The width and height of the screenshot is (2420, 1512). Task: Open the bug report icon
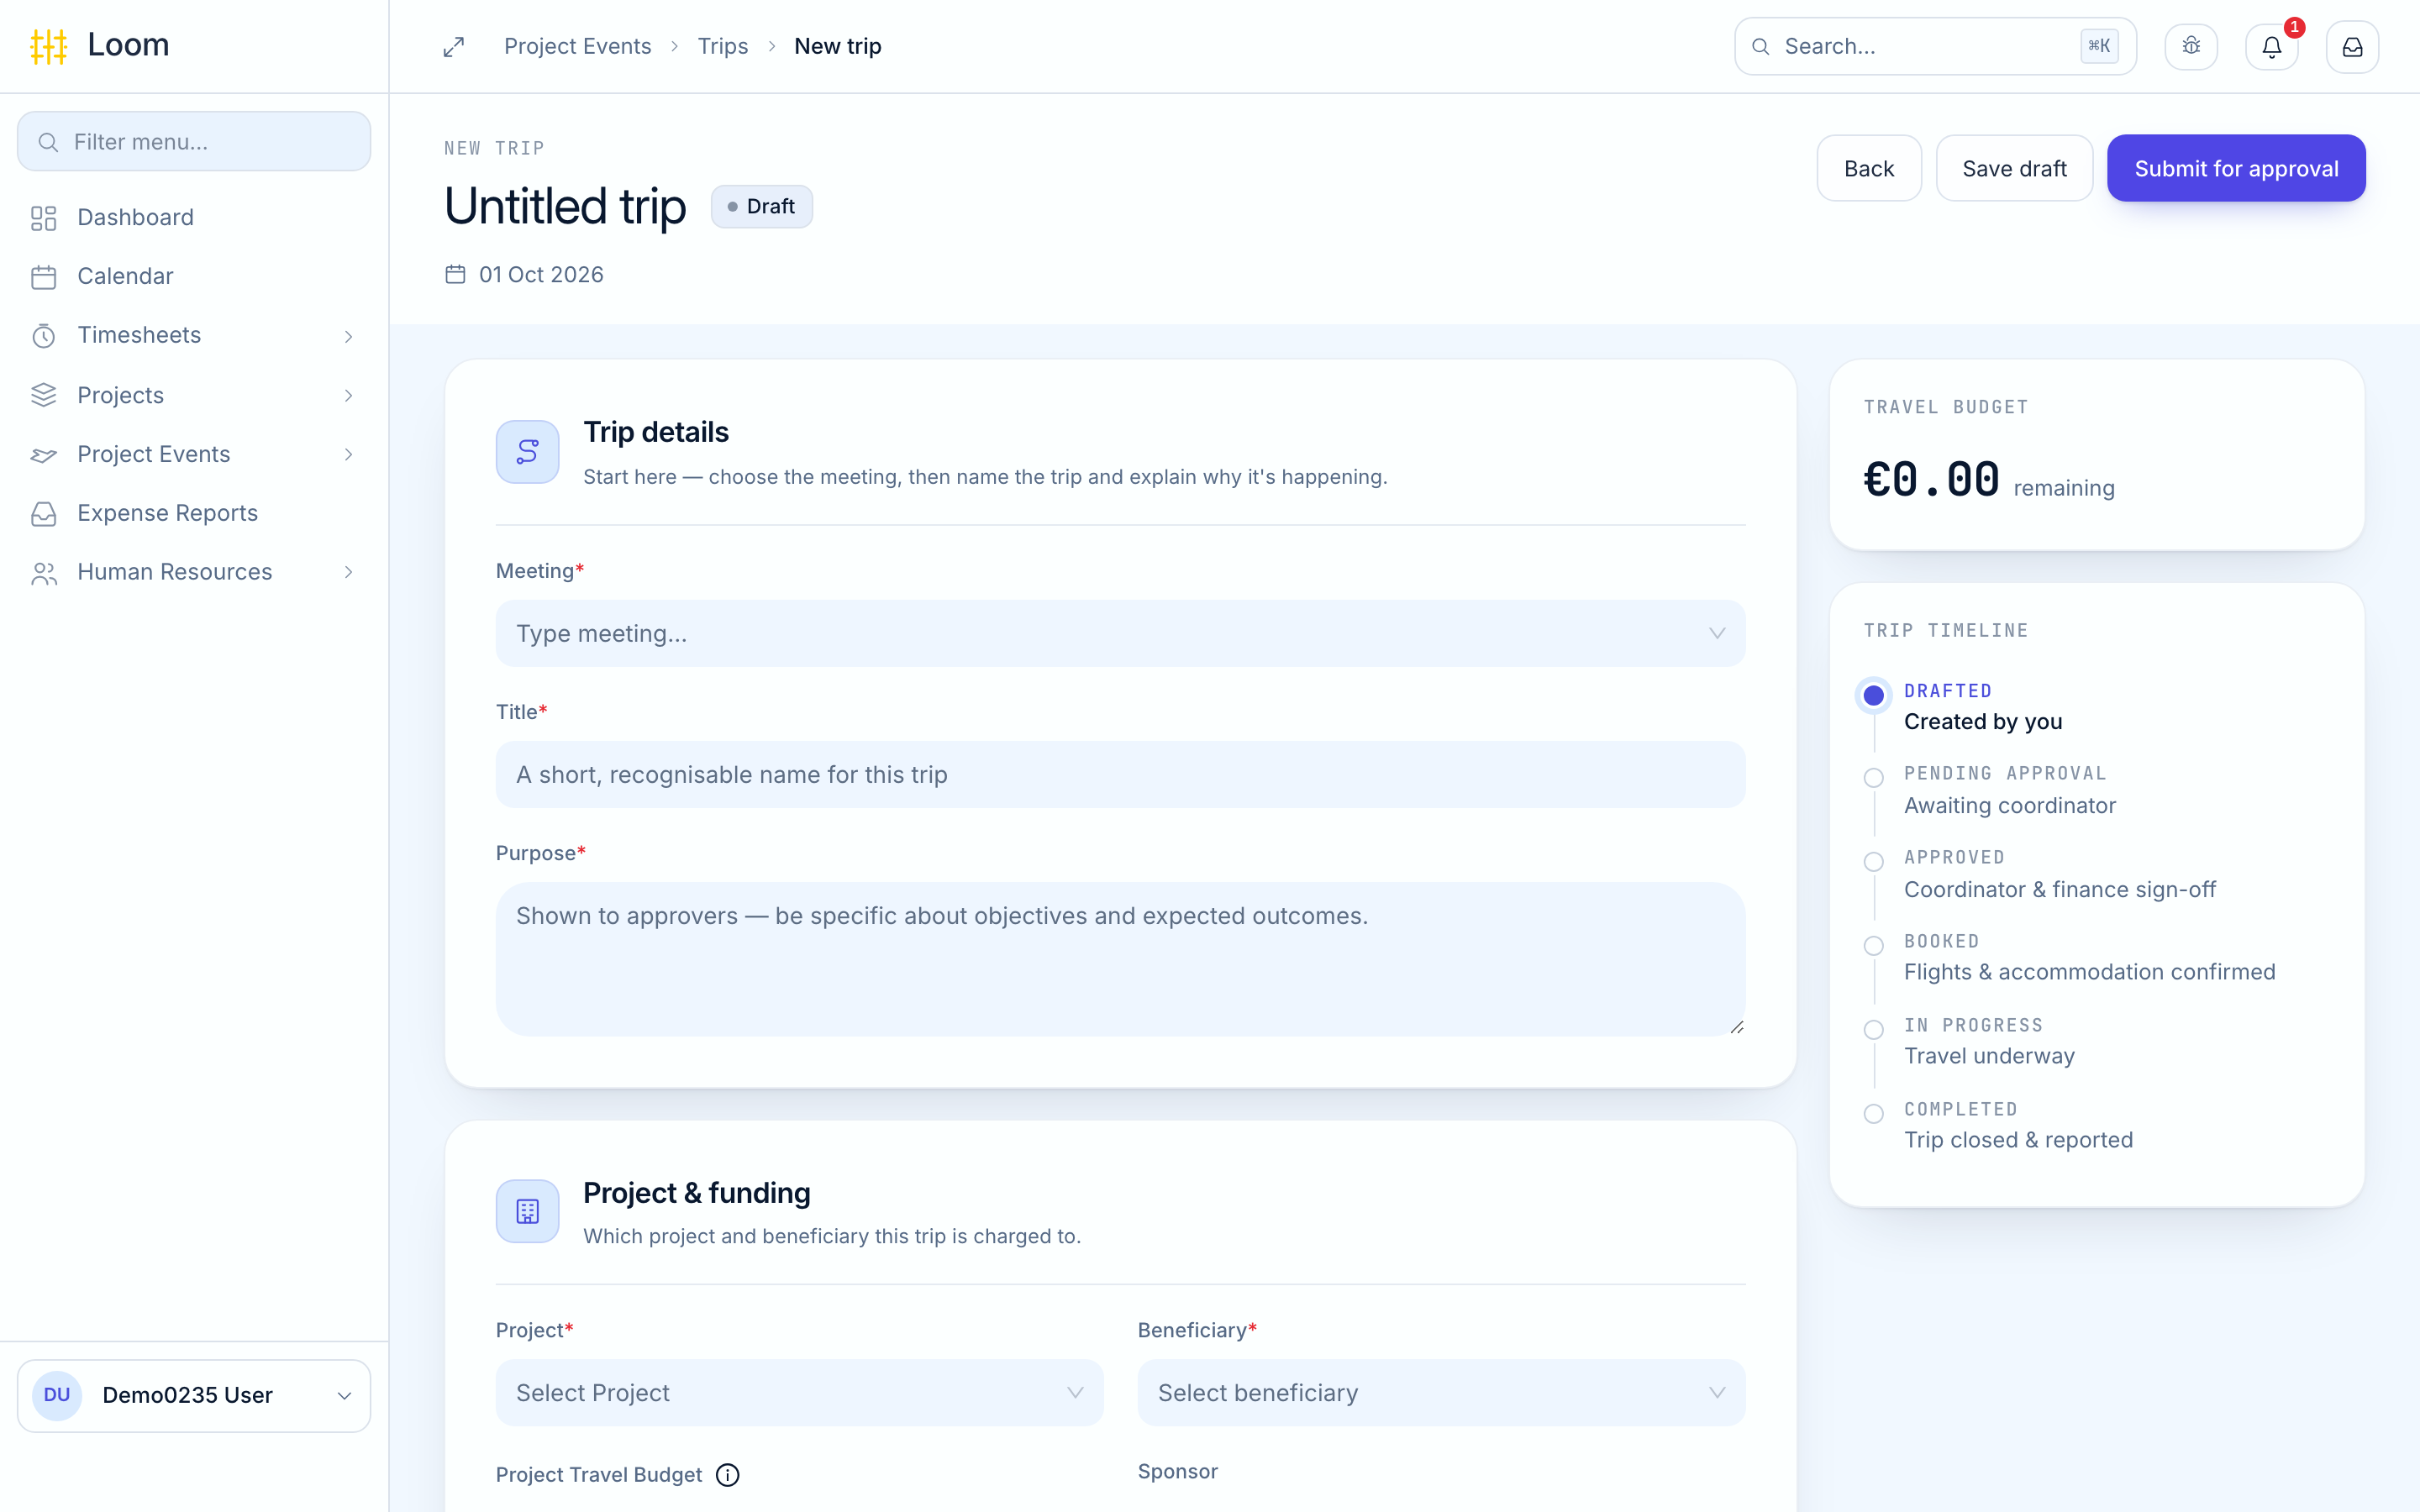tap(2191, 46)
